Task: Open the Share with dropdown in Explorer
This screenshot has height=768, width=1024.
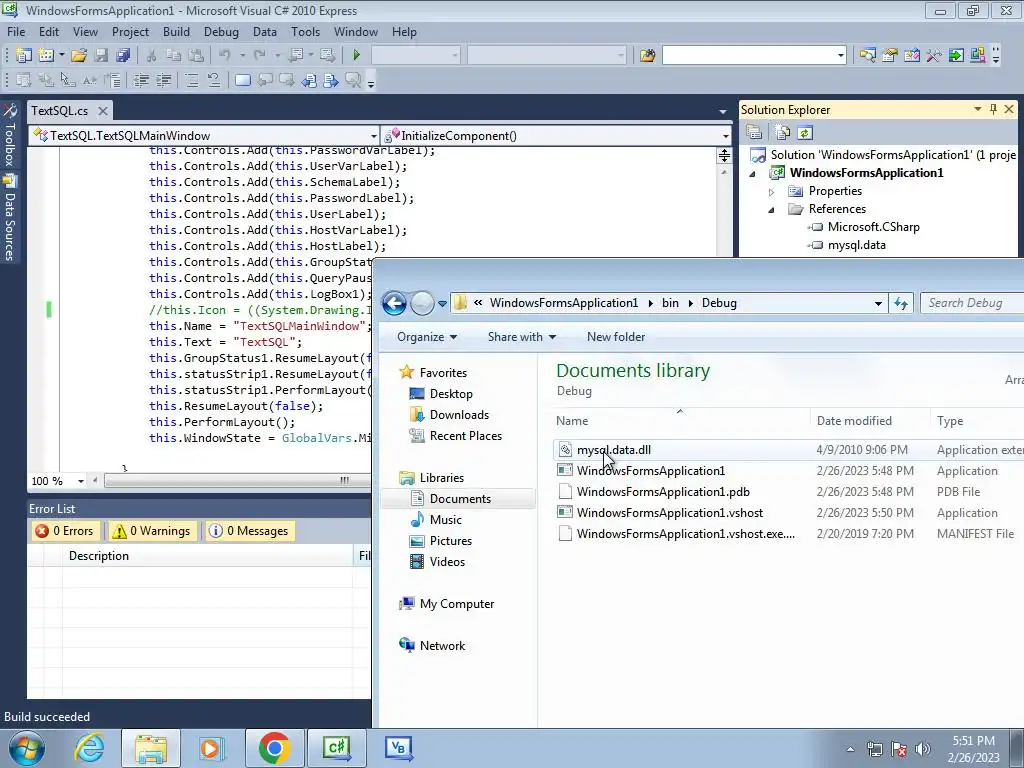Action: (x=522, y=337)
